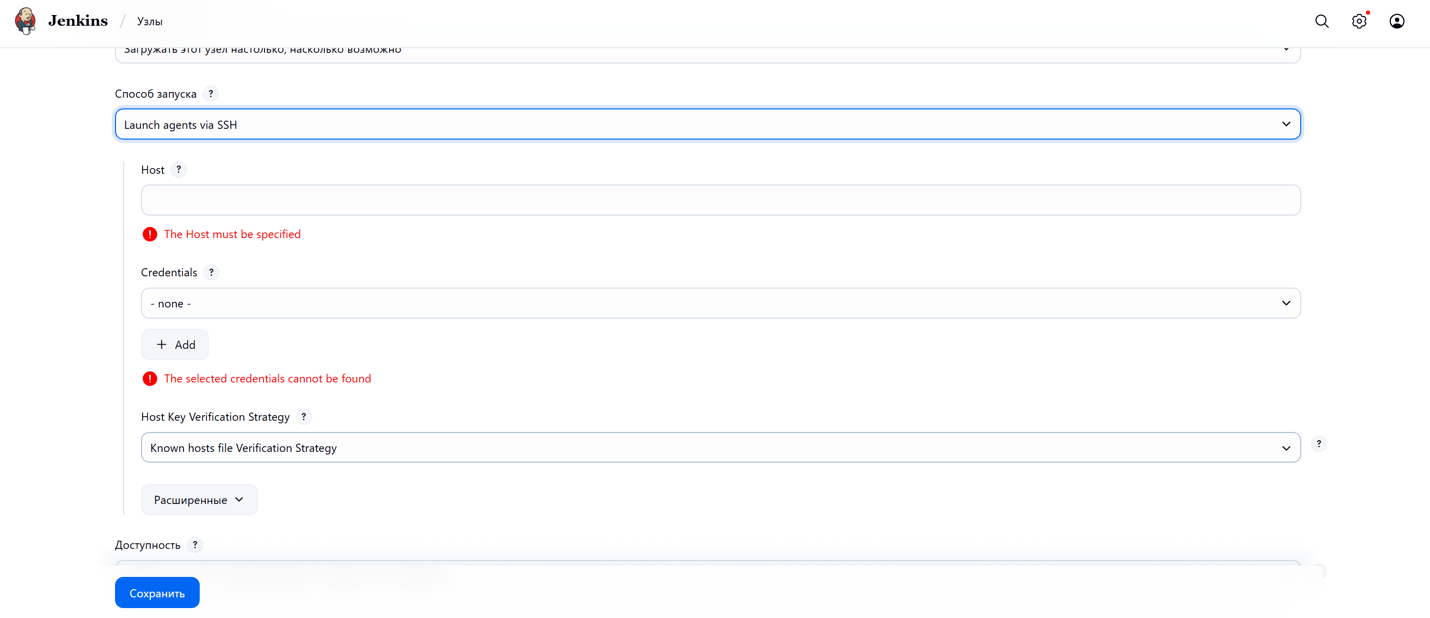Click the Host must be specified error icon
Viewport: 1430px width, 618px height.
[x=150, y=234]
